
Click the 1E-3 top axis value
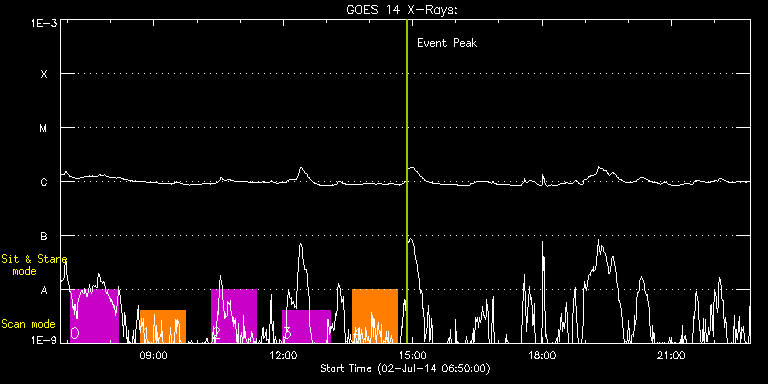[44, 23]
